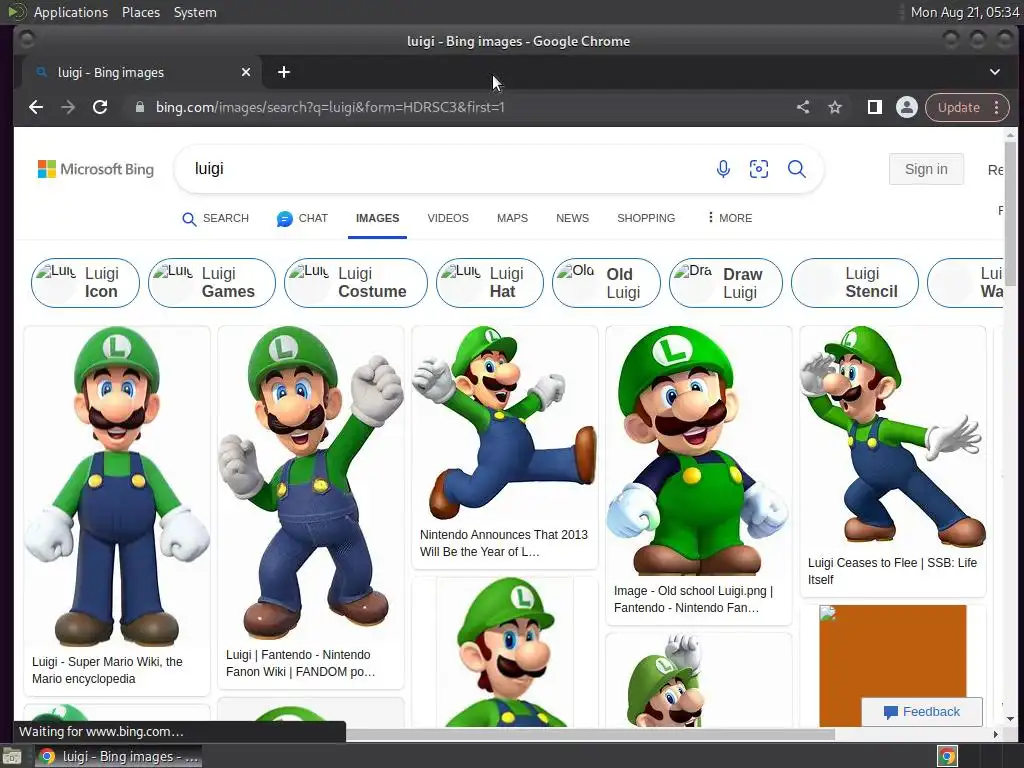The height and width of the screenshot is (768, 1024).
Task: Search by voice microphone icon
Action: [723, 169]
